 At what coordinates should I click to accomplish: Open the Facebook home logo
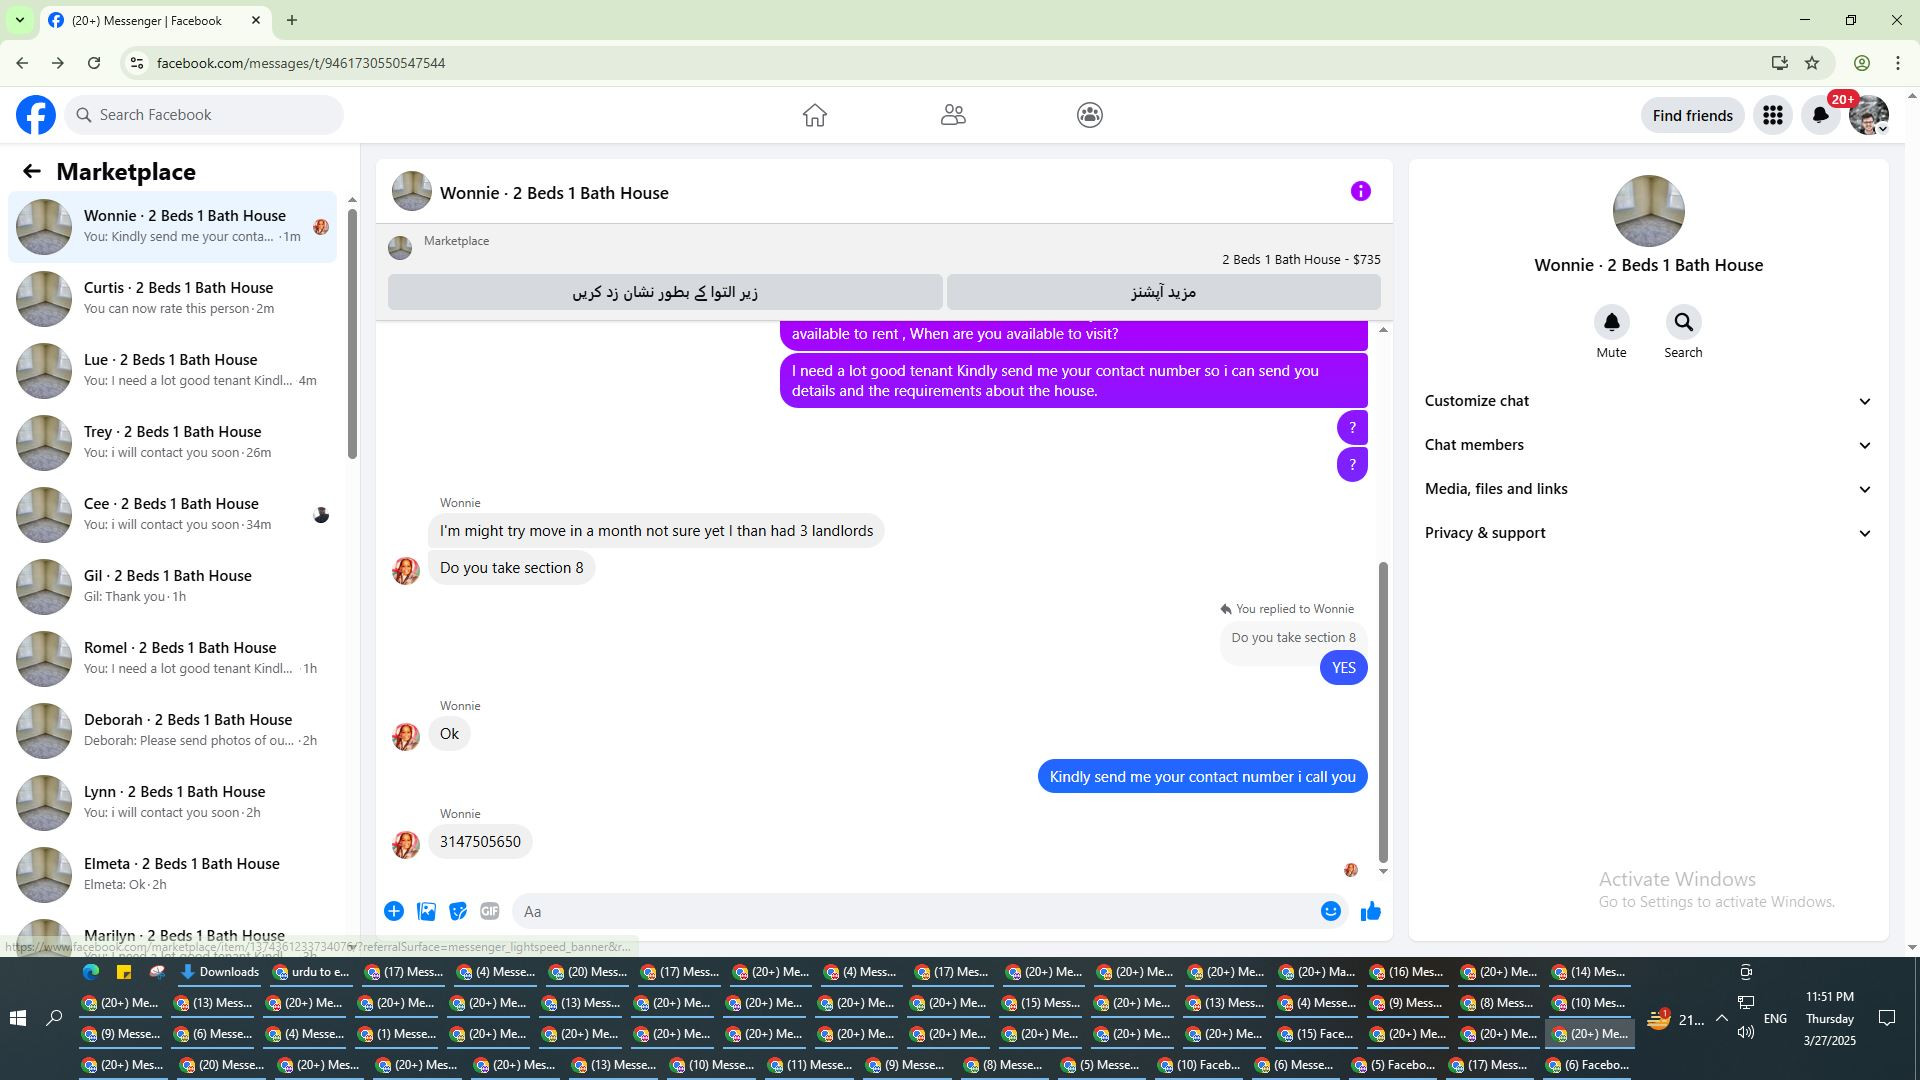[x=36, y=115]
